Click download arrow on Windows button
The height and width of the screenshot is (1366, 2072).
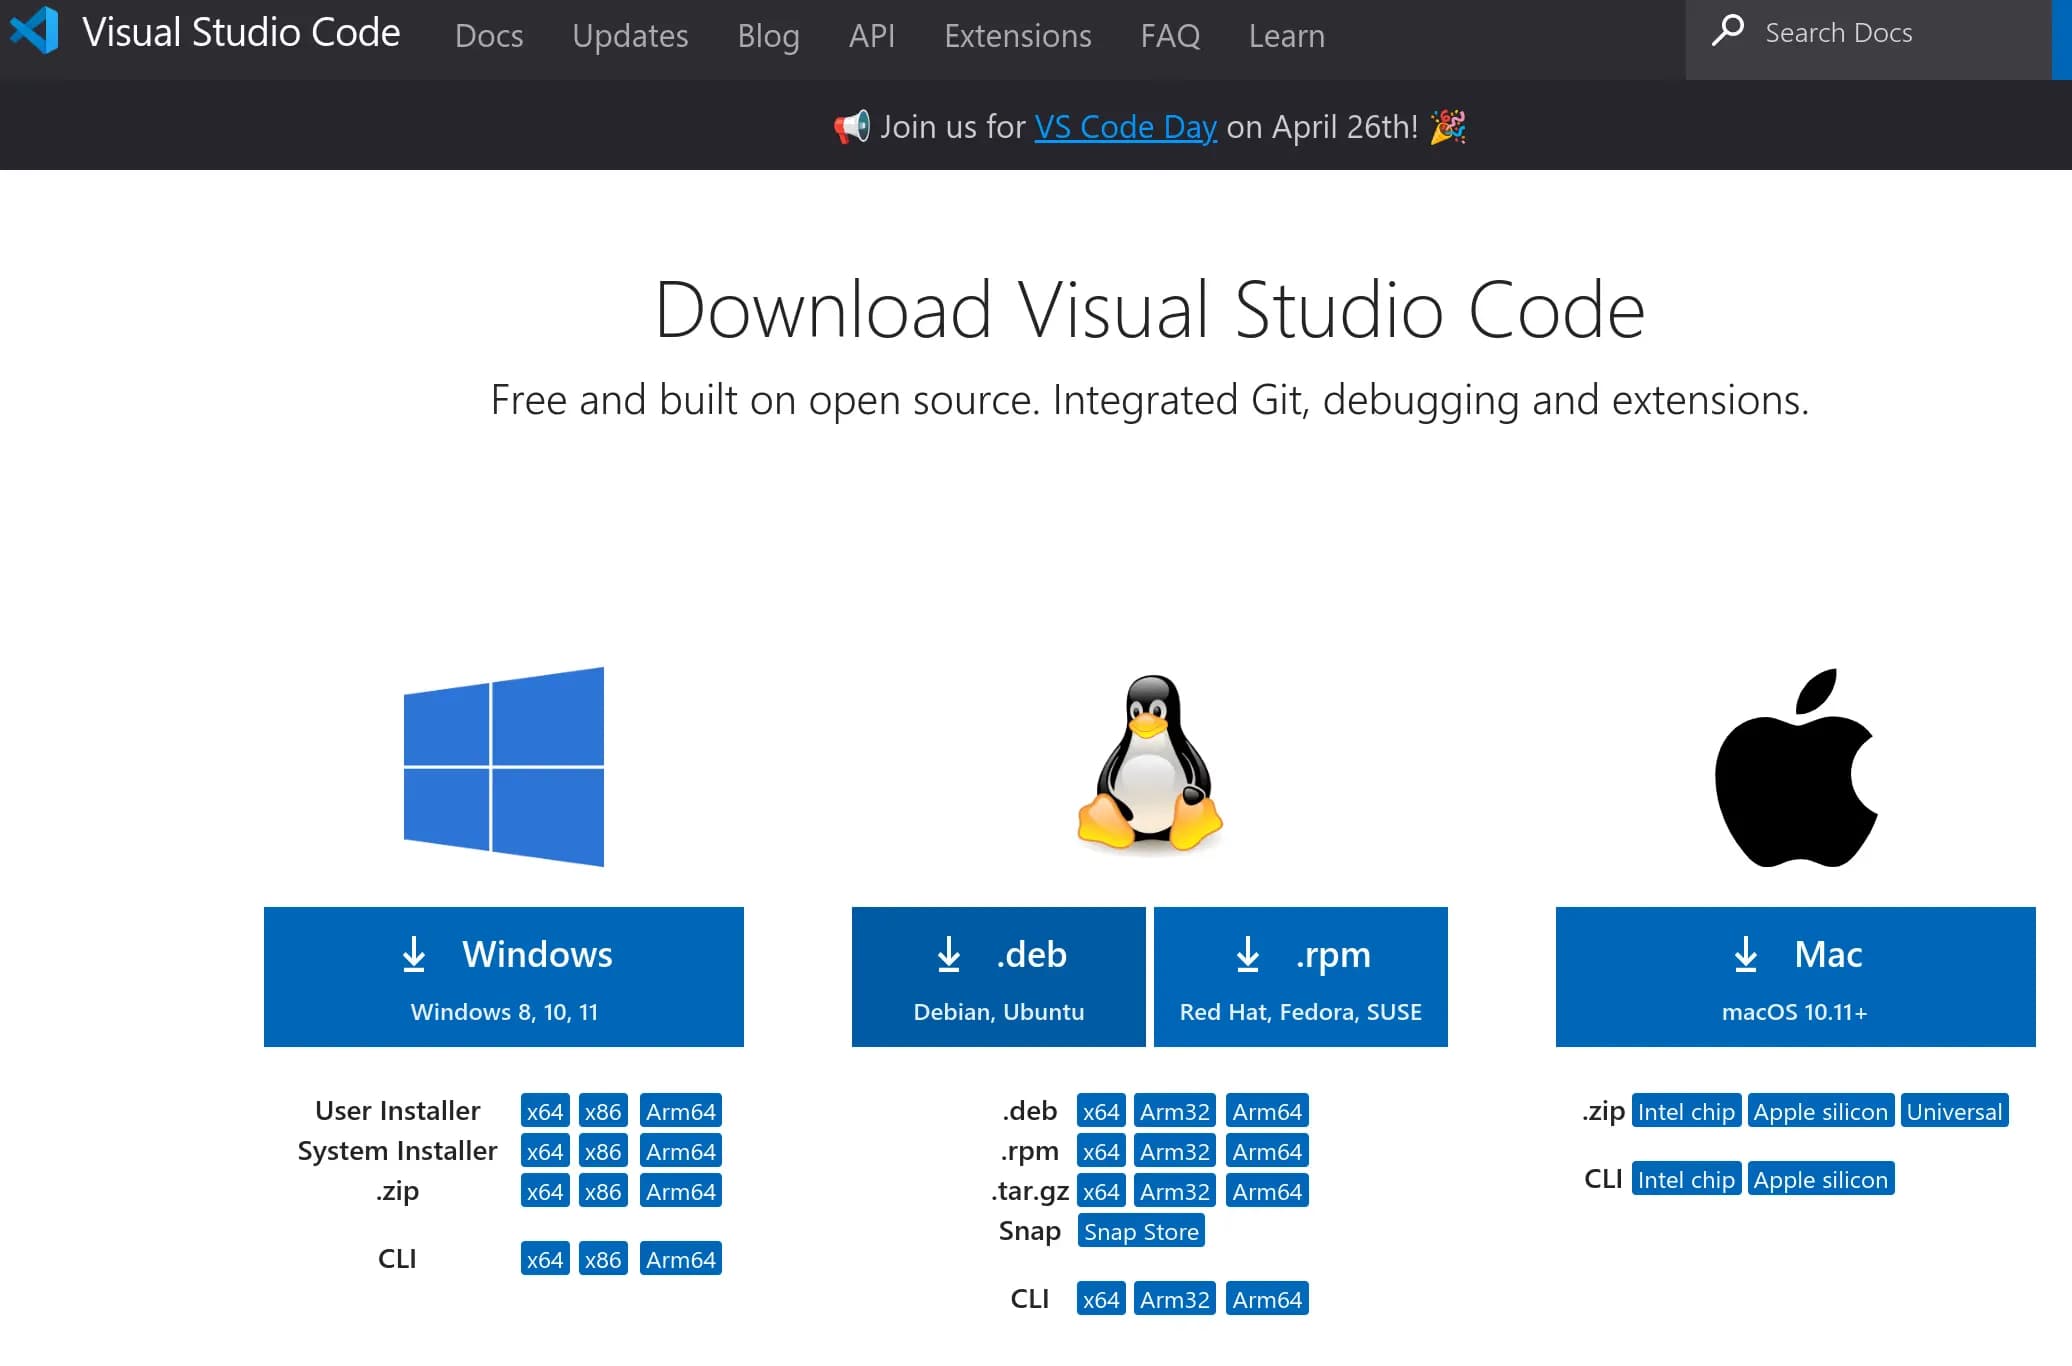tap(414, 954)
